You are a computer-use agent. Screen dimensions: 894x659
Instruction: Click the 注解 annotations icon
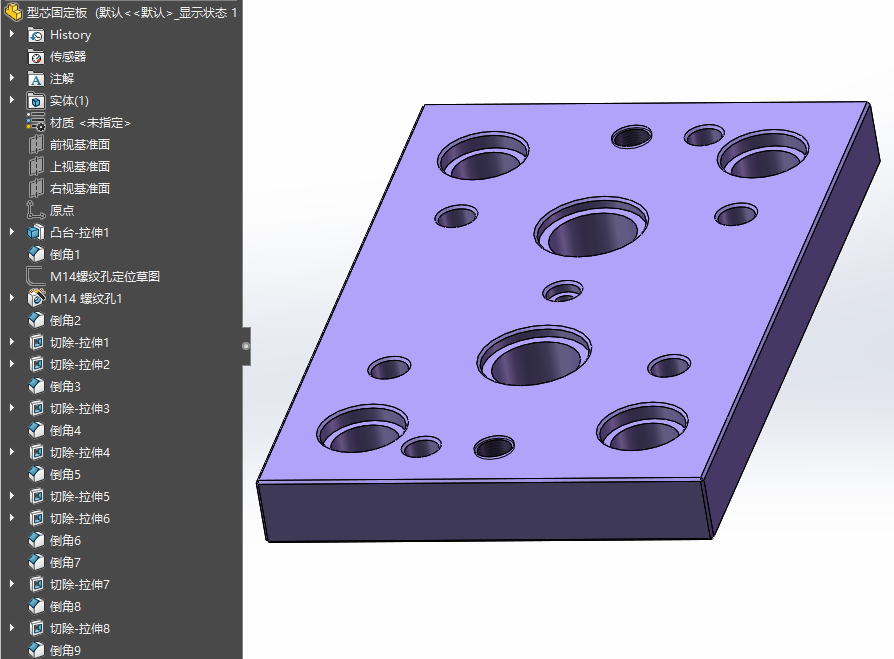point(36,79)
